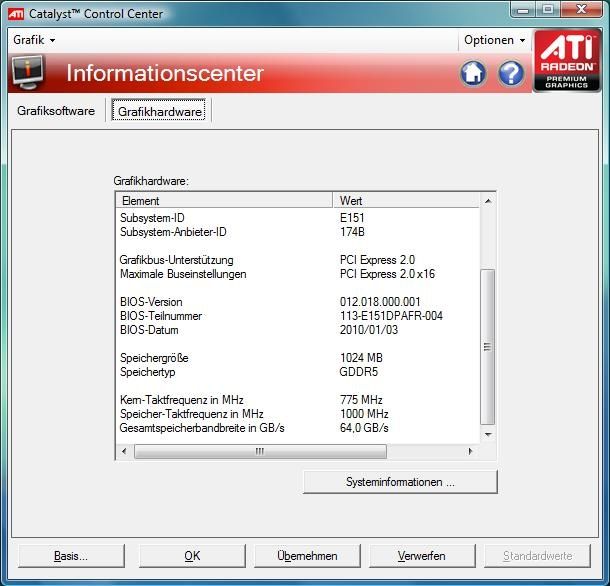Select the Grafikbus-Unterstützung row
Viewport: 610px width, 586px height.
pos(298,260)
